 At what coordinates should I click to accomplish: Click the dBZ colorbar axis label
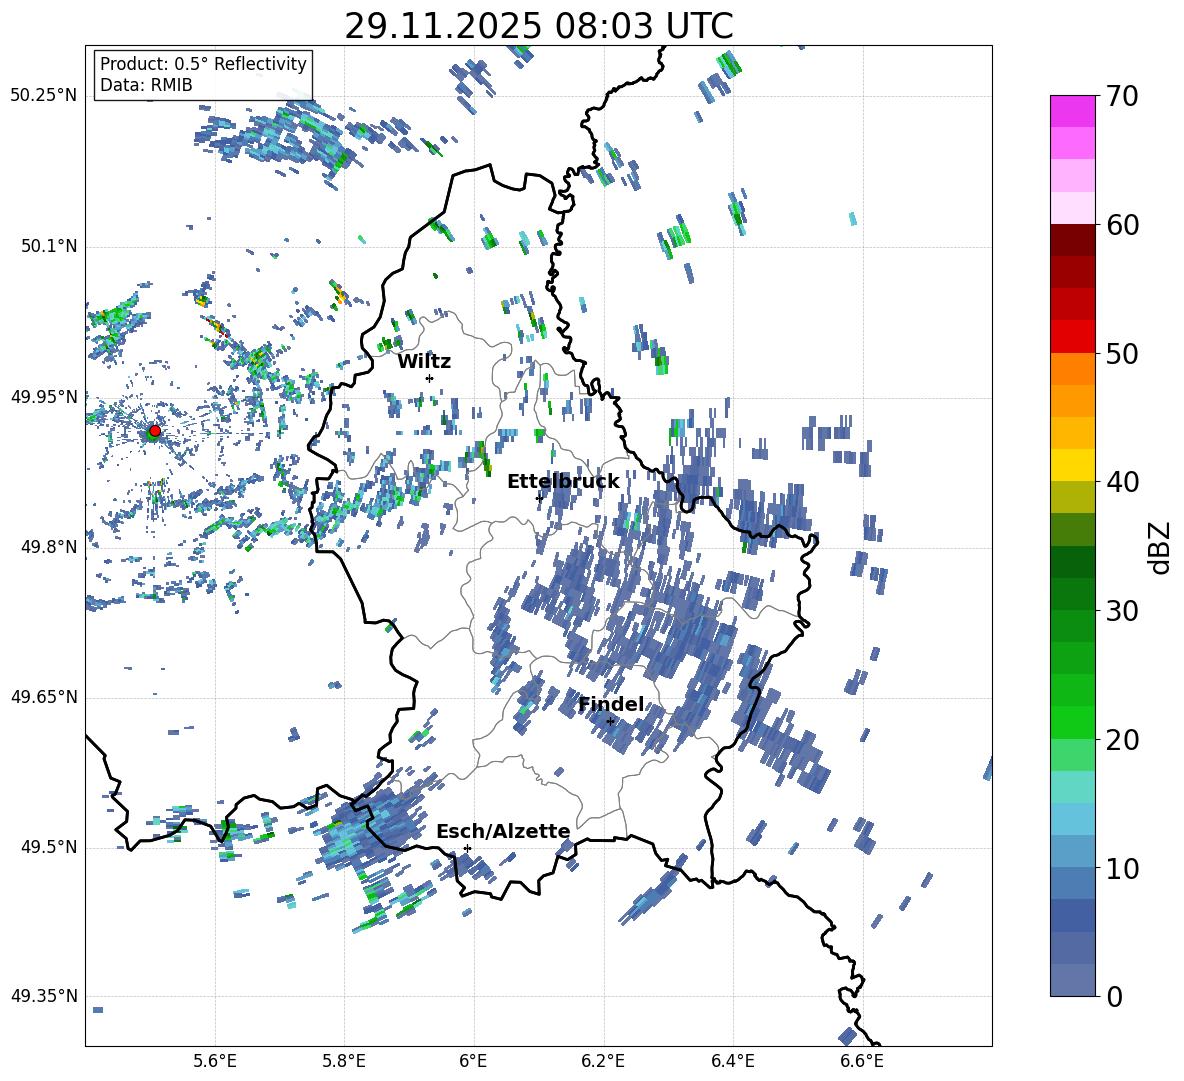point(1160,547)
